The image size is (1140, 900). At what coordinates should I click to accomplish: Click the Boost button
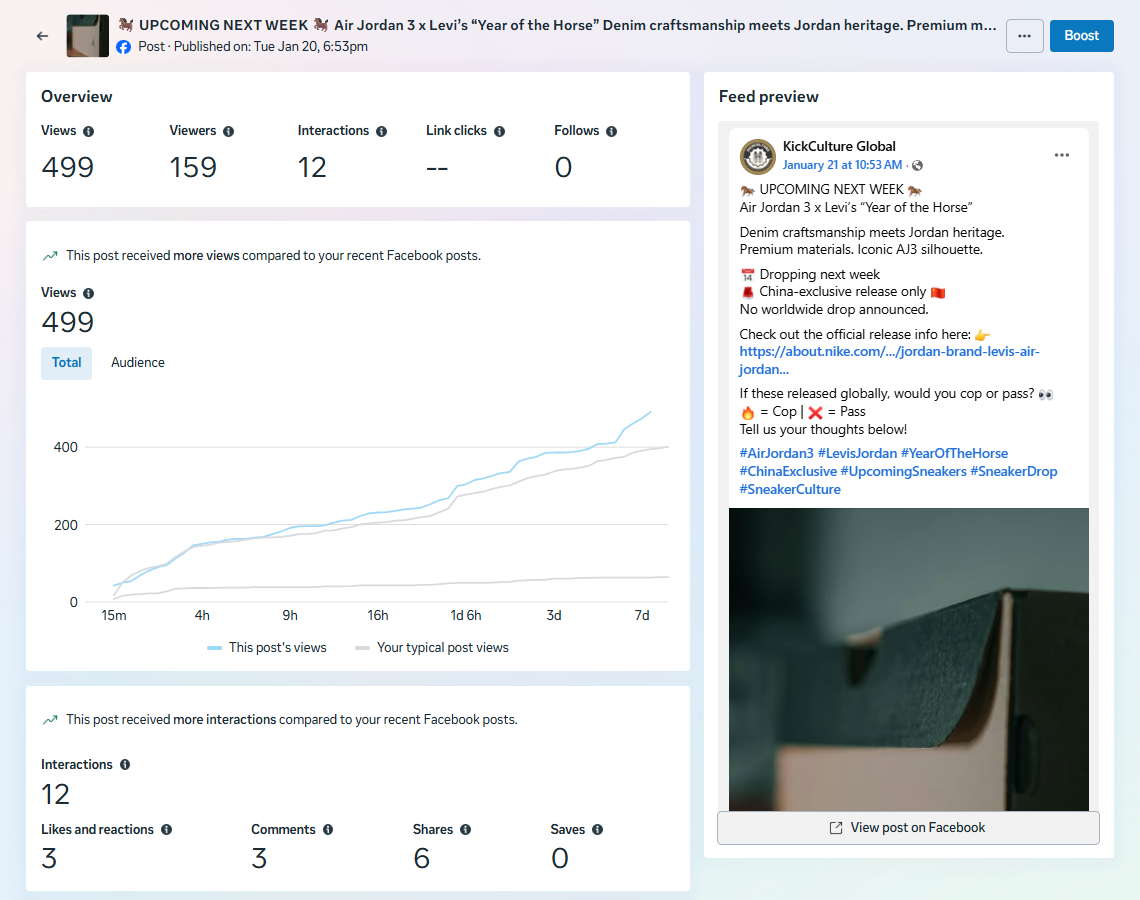pyautogui.click(x=1081, y=36)
